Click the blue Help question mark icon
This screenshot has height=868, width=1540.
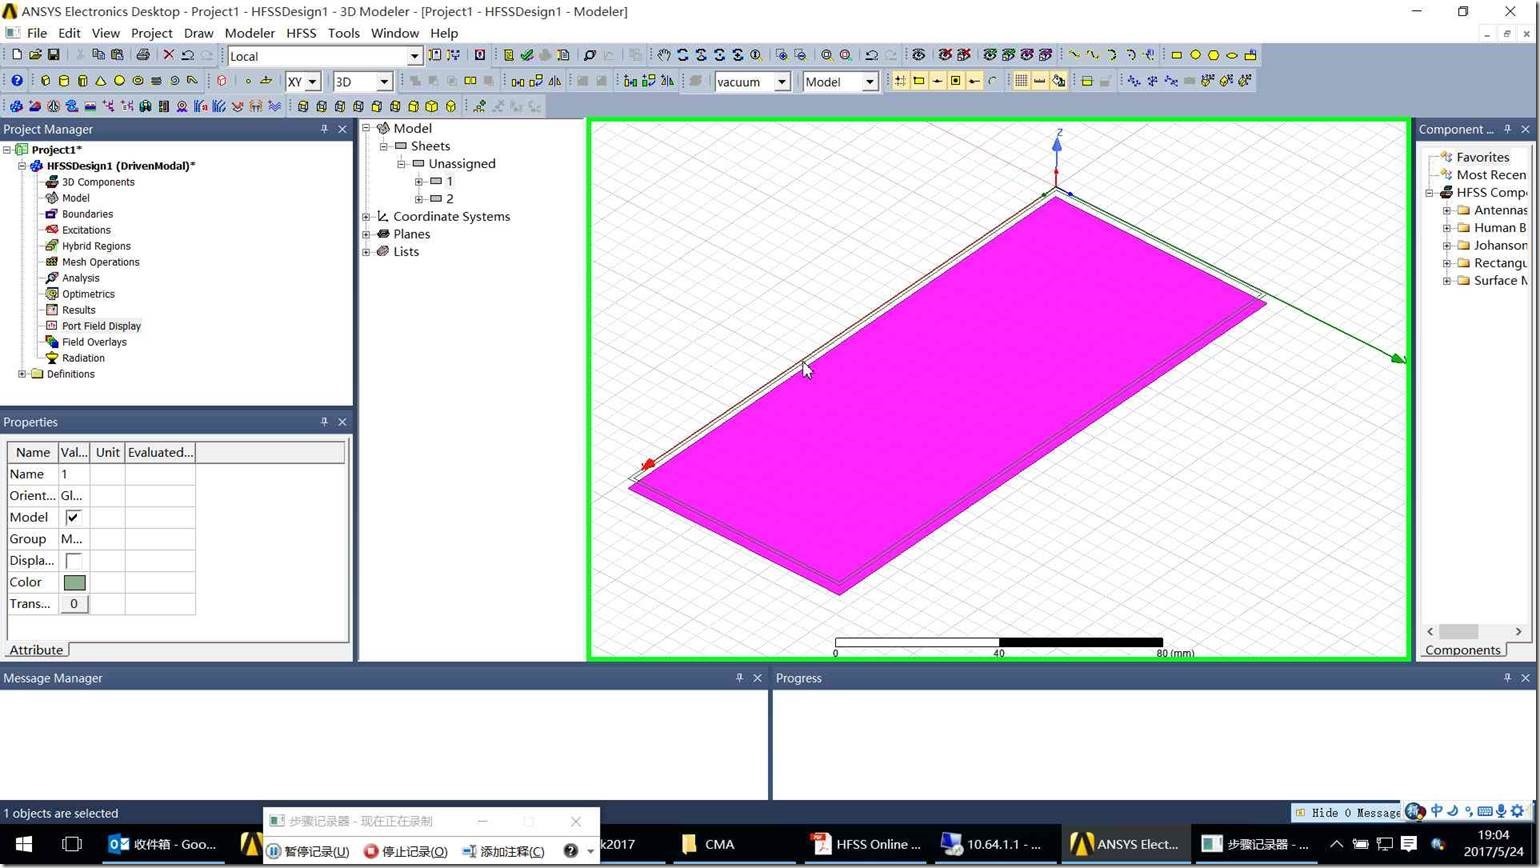click(x=17, y=80)
